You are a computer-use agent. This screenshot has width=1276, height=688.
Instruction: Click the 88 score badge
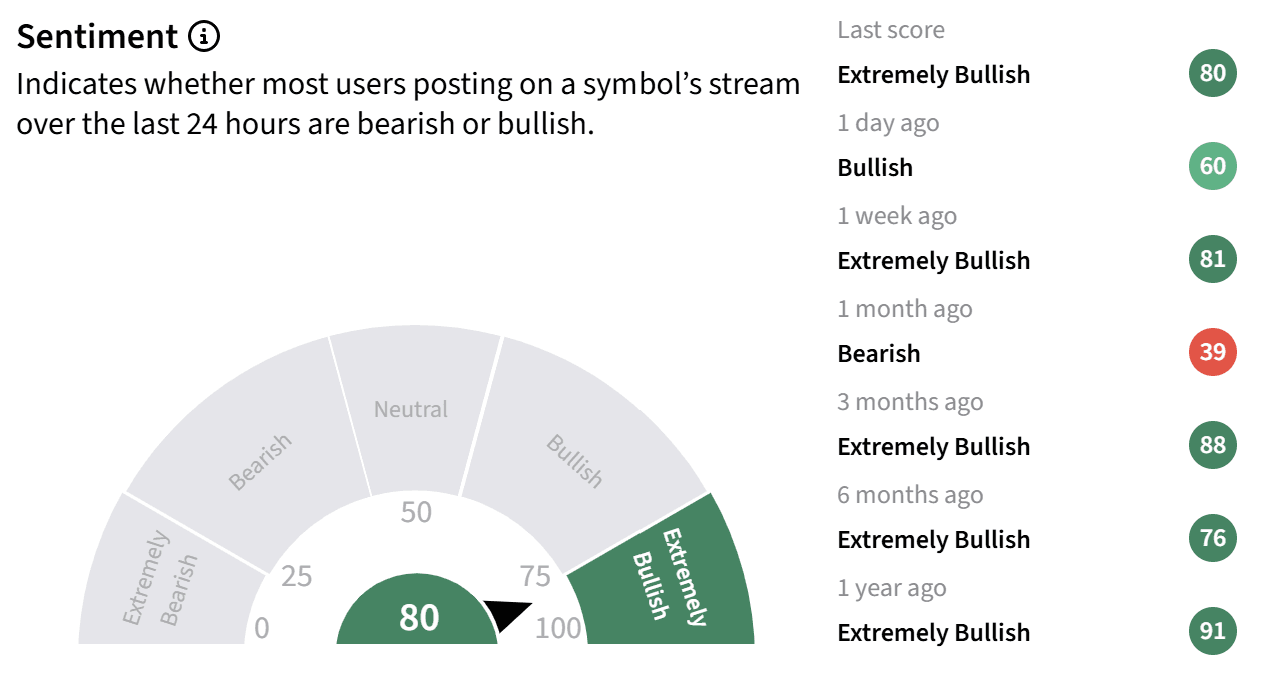(1213, 445)
